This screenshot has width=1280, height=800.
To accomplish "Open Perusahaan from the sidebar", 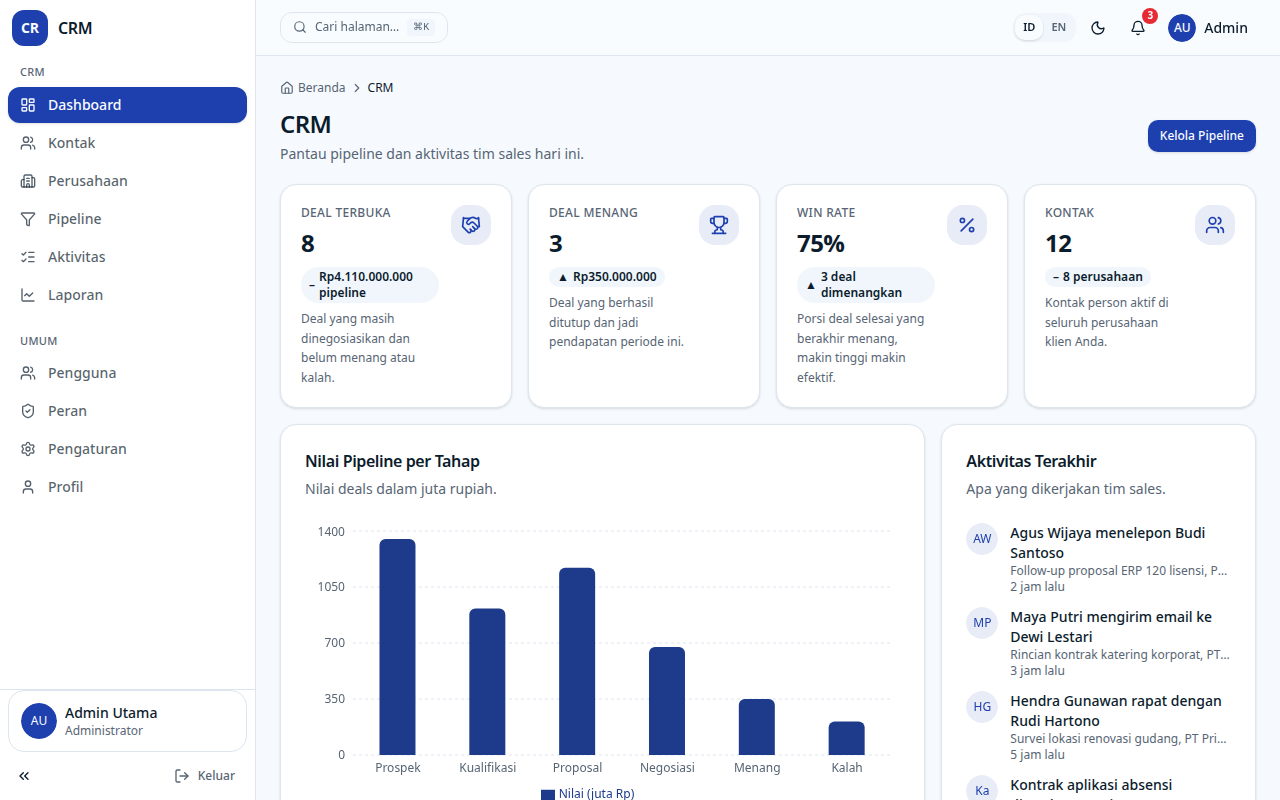I will click(127, 181).
